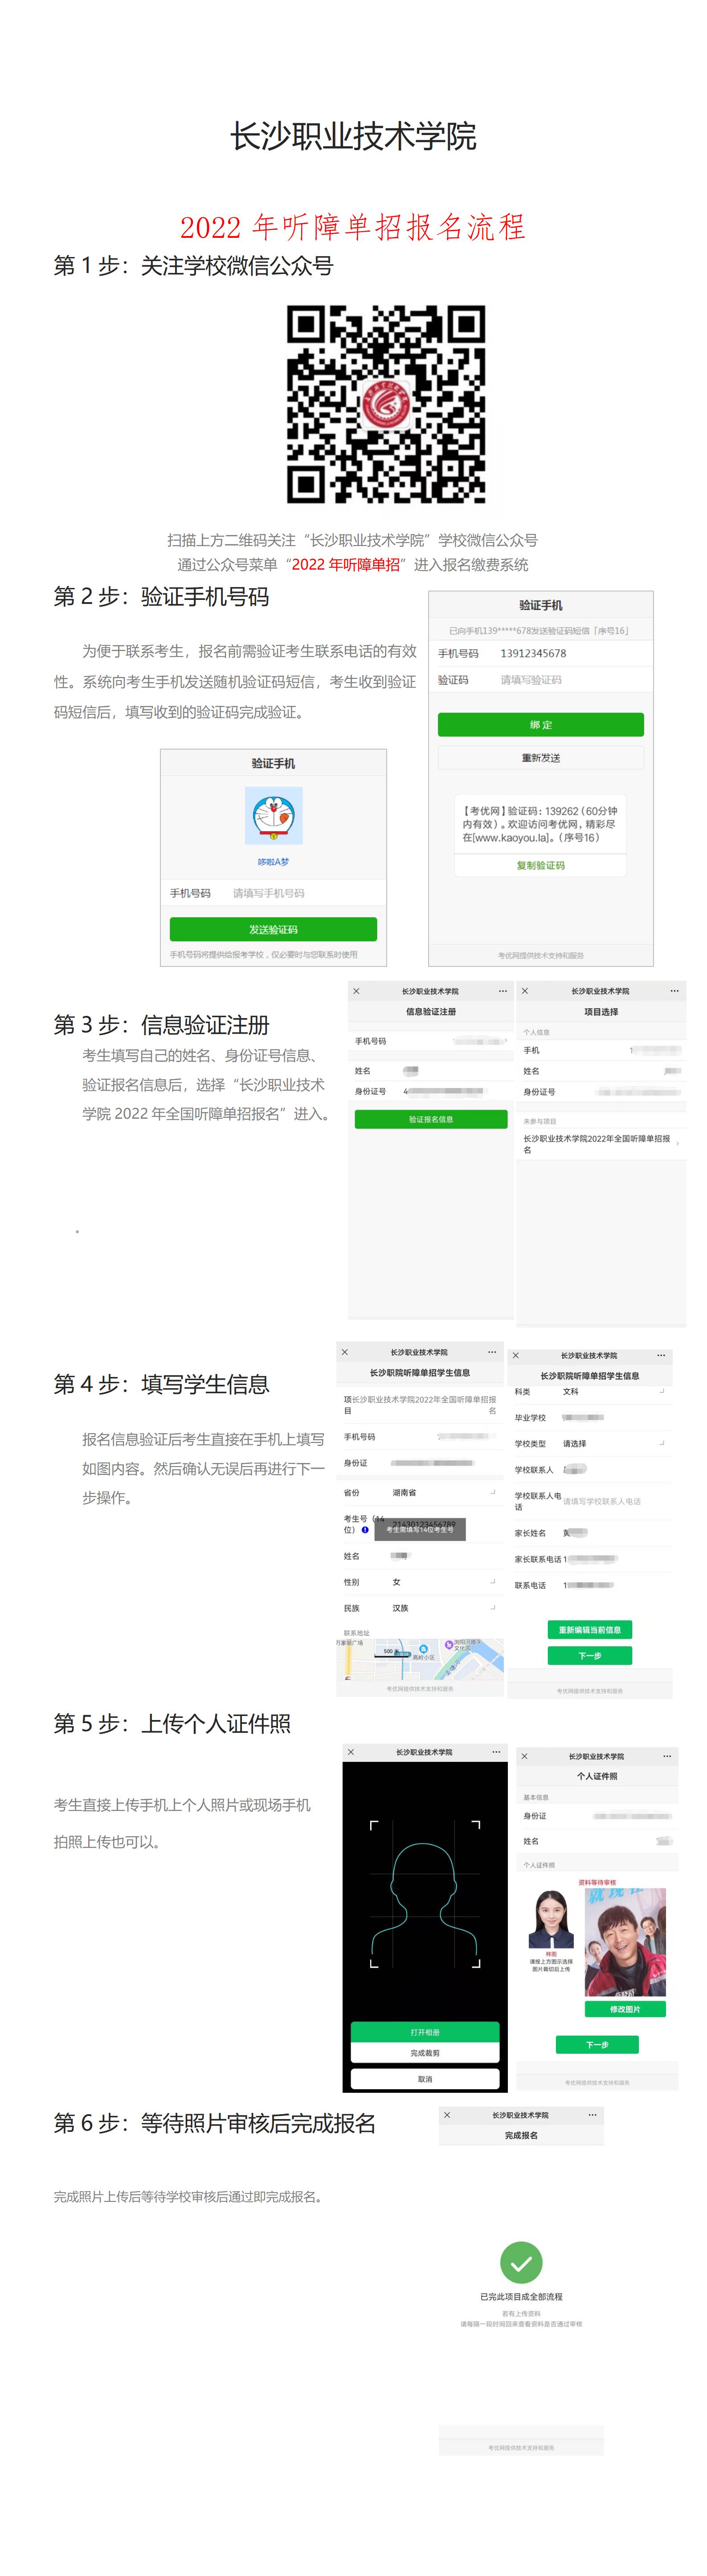Close the 项目选择 screen with X icon
Viewport: 707px width, 2576px height.
(x=525, y=991)
